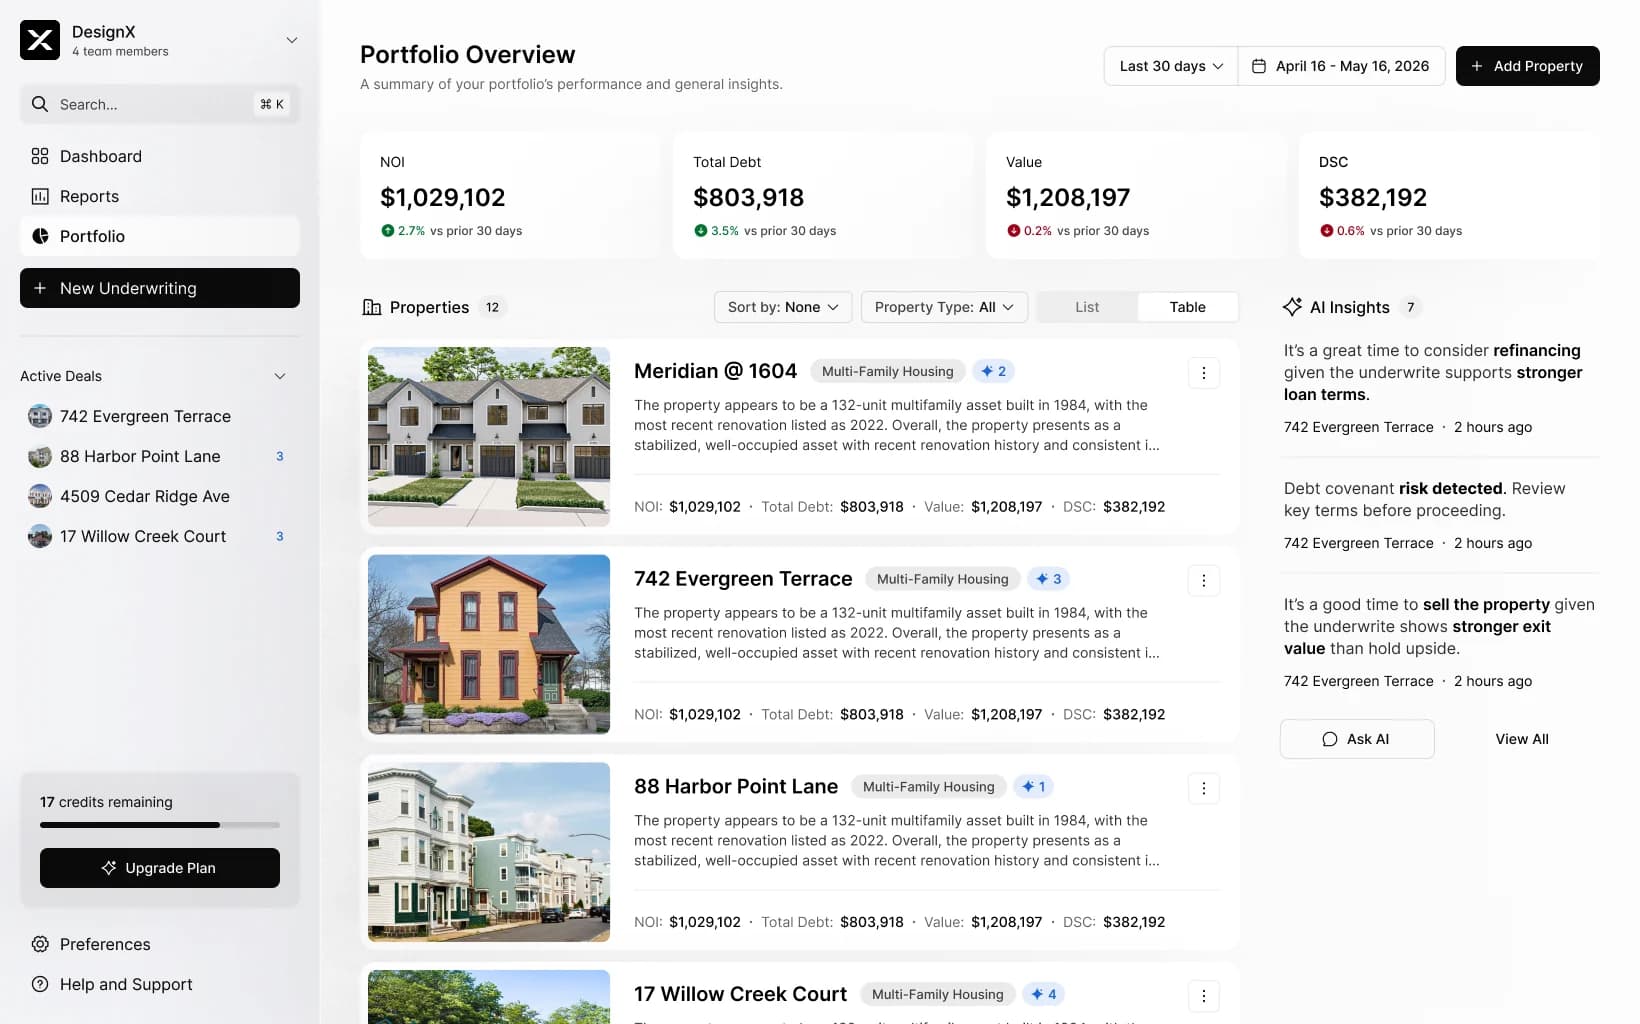Open Reports from the sidebar
Image resolution: width=1640 pixels, height=1024 pixels.
(160, 196)
